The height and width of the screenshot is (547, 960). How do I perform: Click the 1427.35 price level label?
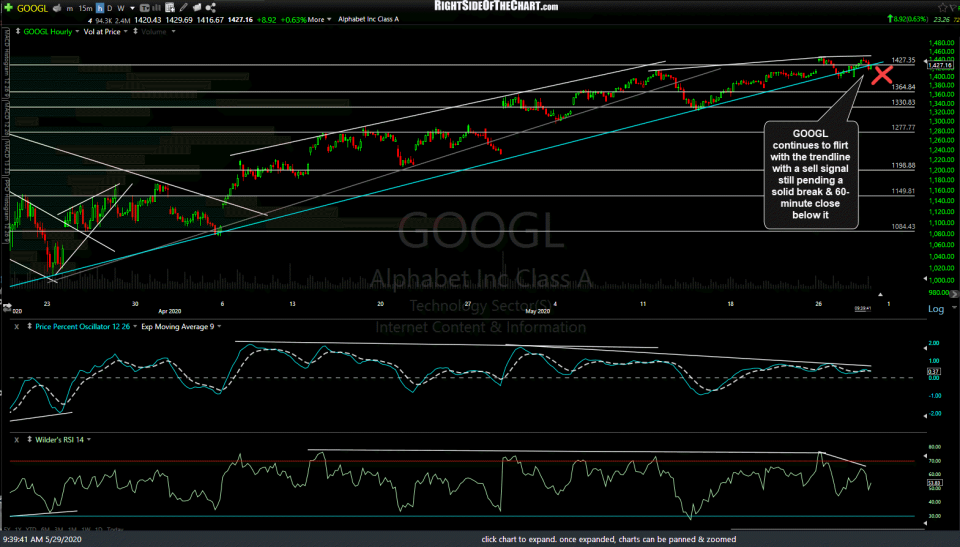click(x=903, y=60)
